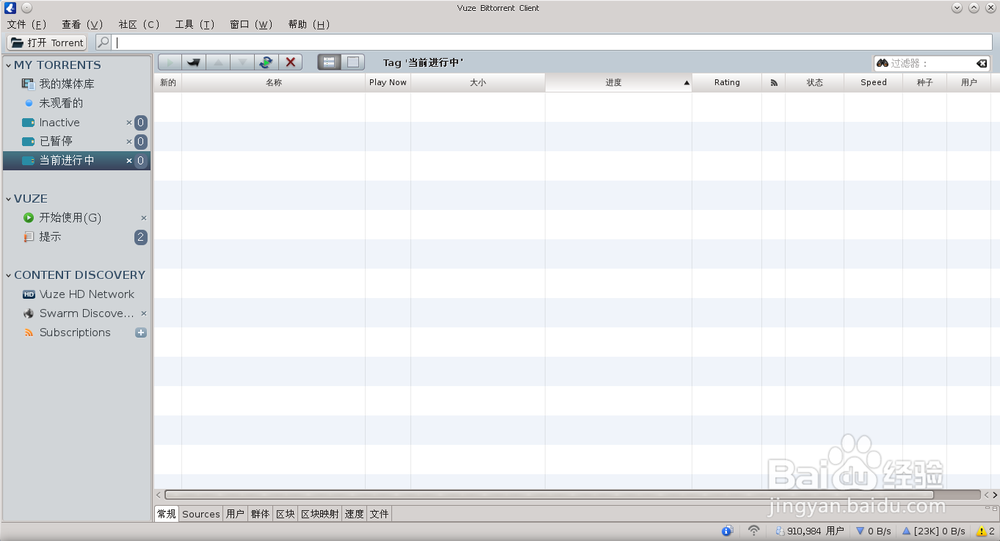Select the 已暂停 tag in sidebar
This screenshot has height=541, width=1000.
pos(55,141)
